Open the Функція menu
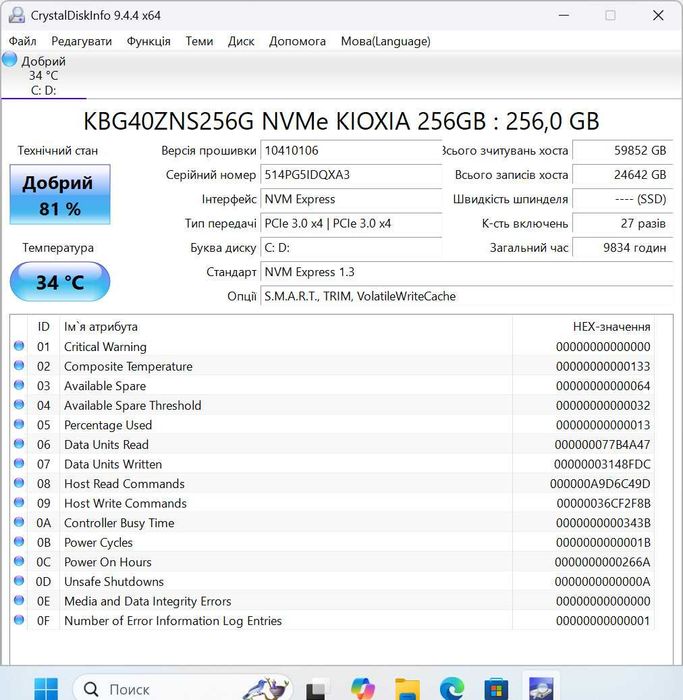The image size is (683, 700). (148, 41)
